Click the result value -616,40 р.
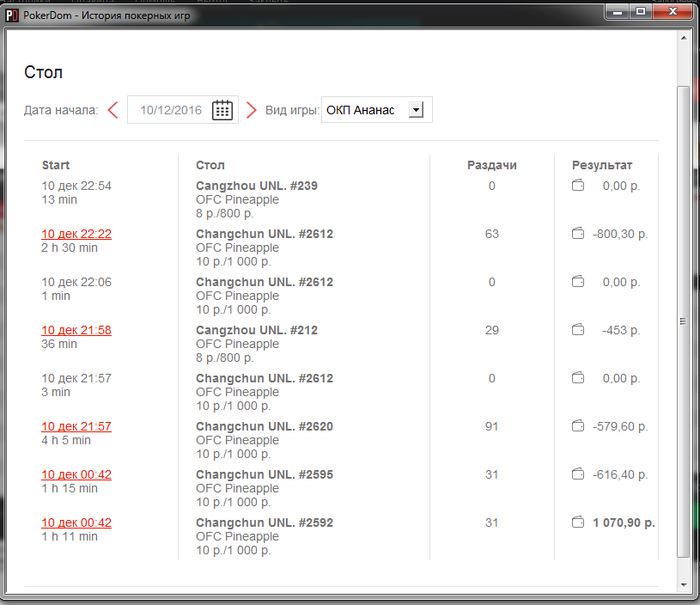The image size is (700, 605). pos(620,475)
